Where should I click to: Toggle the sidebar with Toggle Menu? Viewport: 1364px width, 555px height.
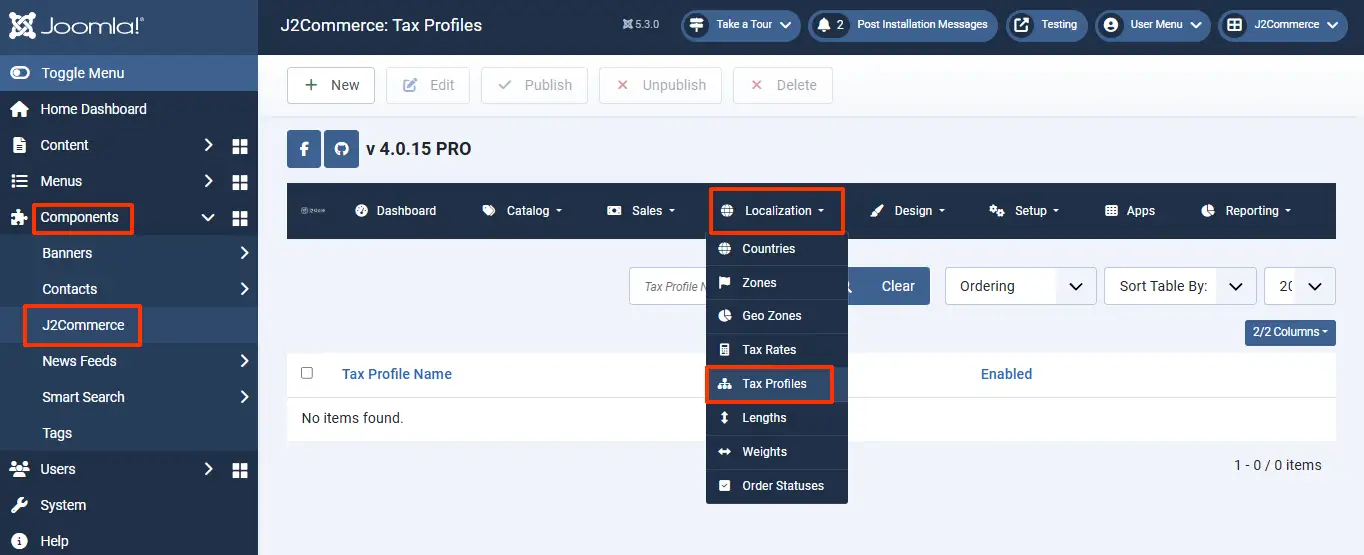[129, 73]
